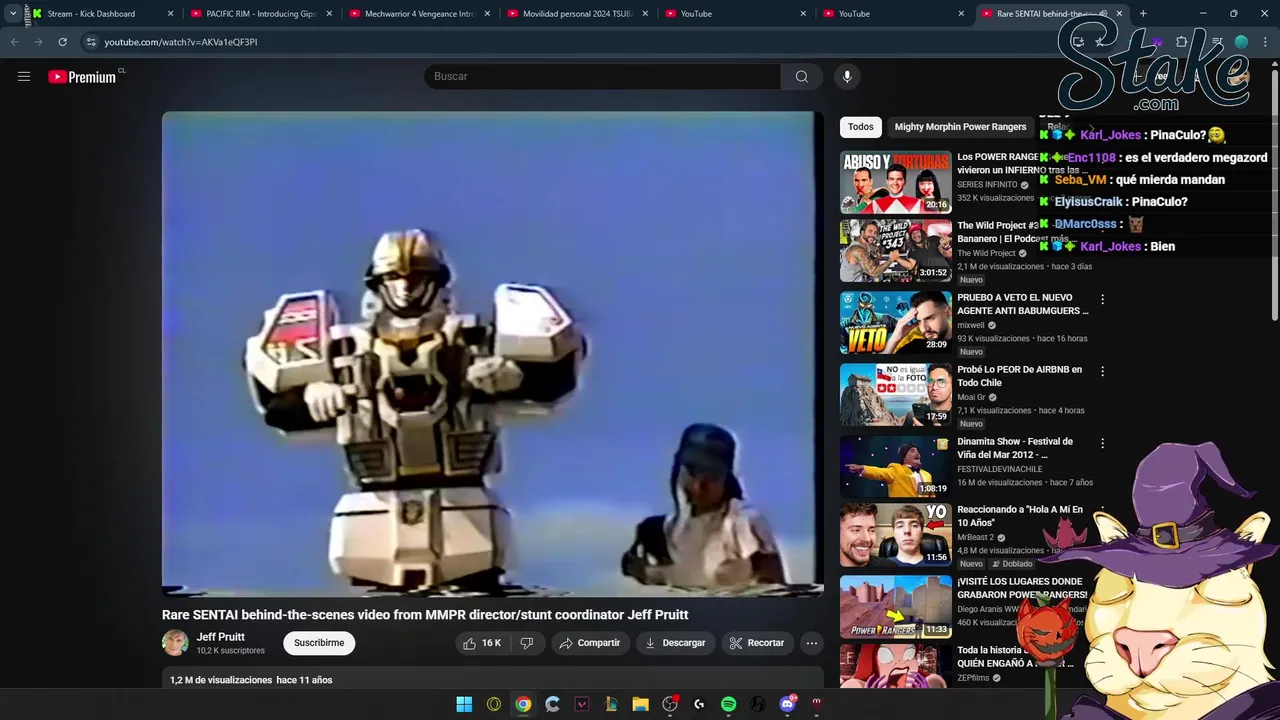Select Mighty Morphin Power Rangers chip
Viewport: 1280px width, 720px height.
[x=960, y=127]
